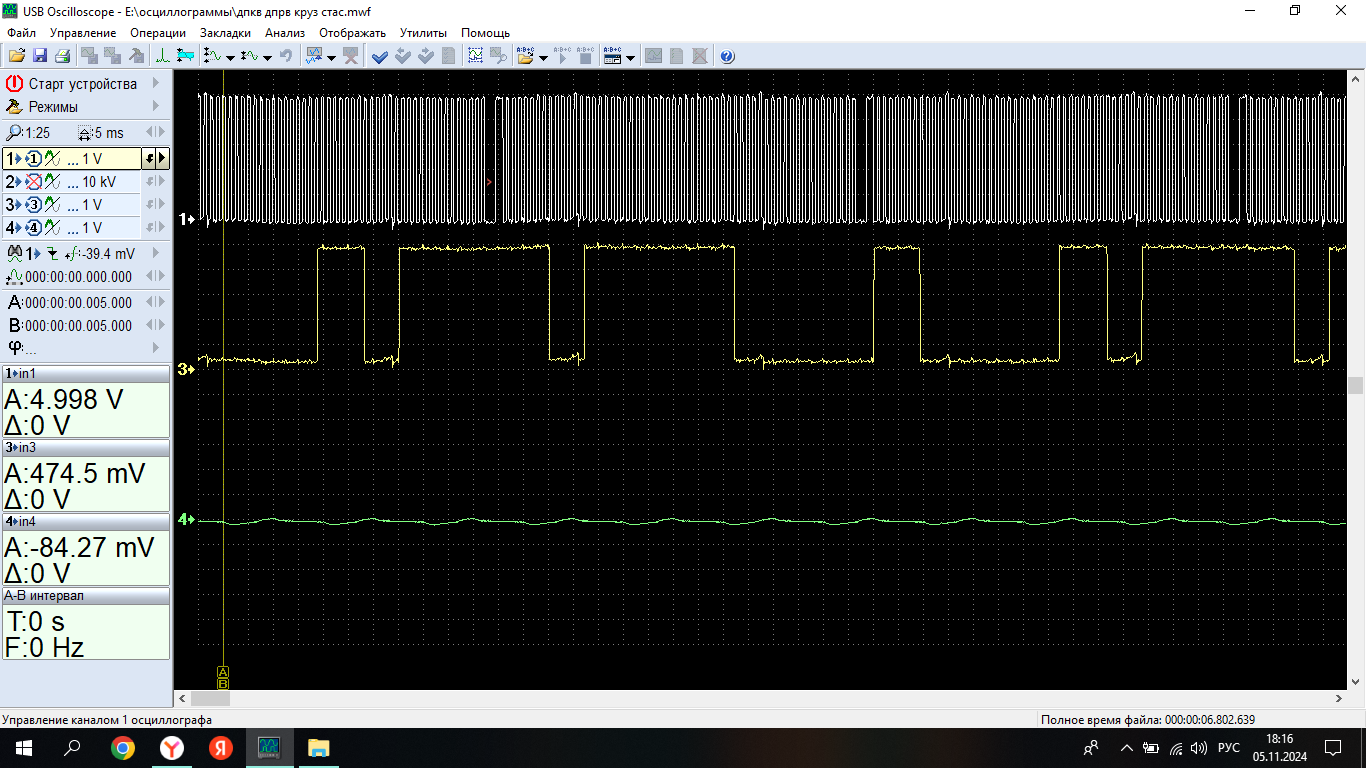This screenshot has width=1366, height=768.
Task: Click the Старт устройства button
Action: (x=82, y=84)
